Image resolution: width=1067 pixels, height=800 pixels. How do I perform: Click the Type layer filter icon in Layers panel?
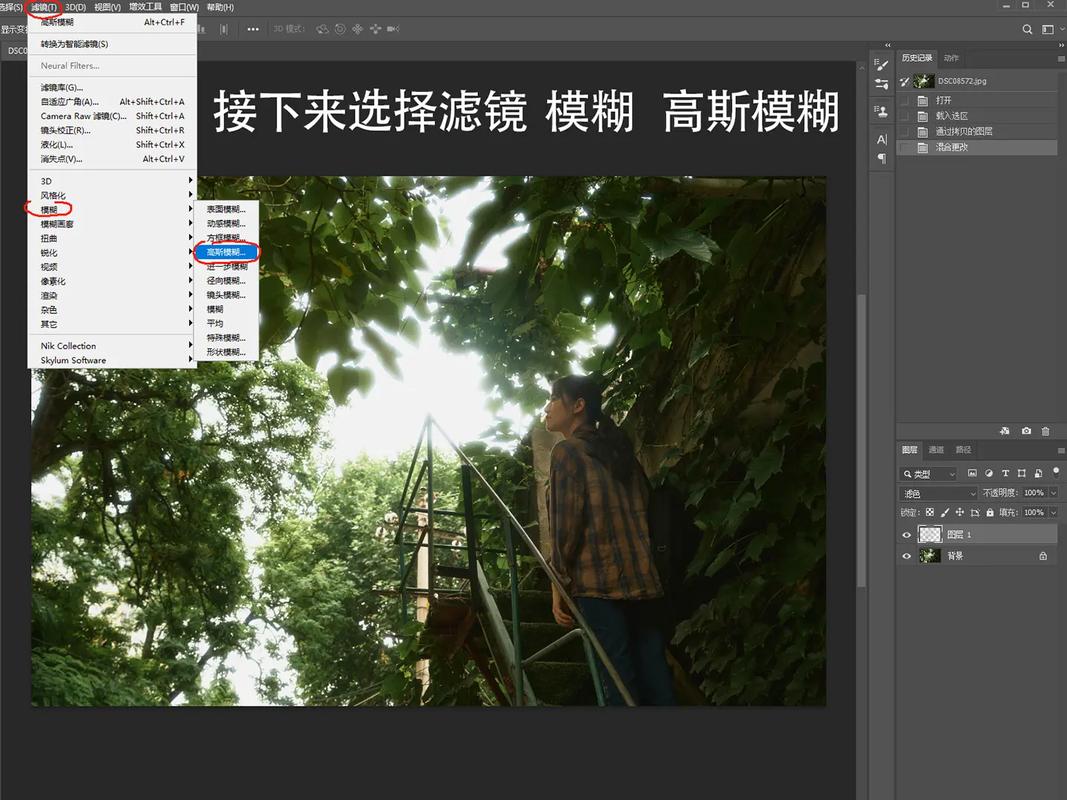(x=1005, y=473)
